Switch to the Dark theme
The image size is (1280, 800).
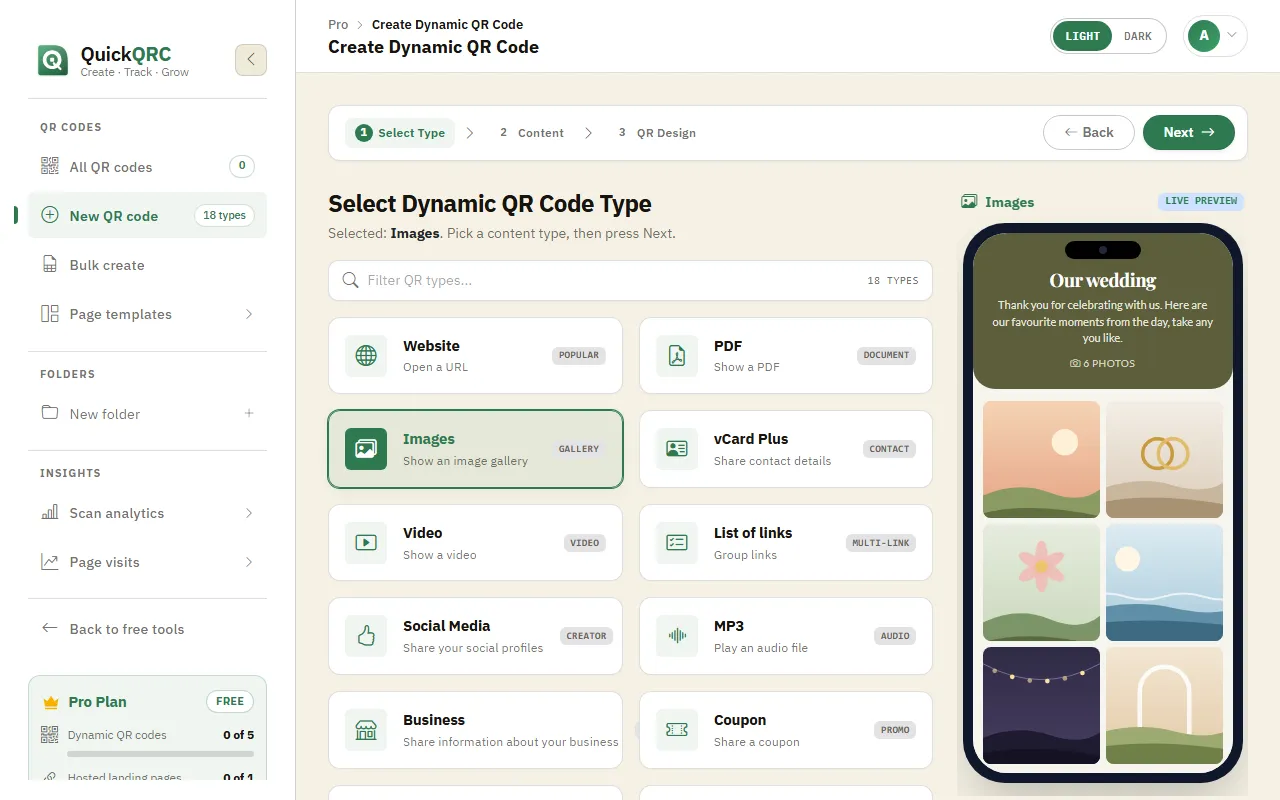click(1138, 36)
